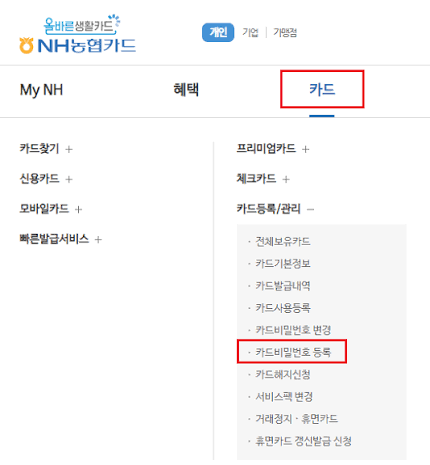This screenshot has height=465, width=430.
Task: Open the 혜택 menu
Action: coord(186,89)
